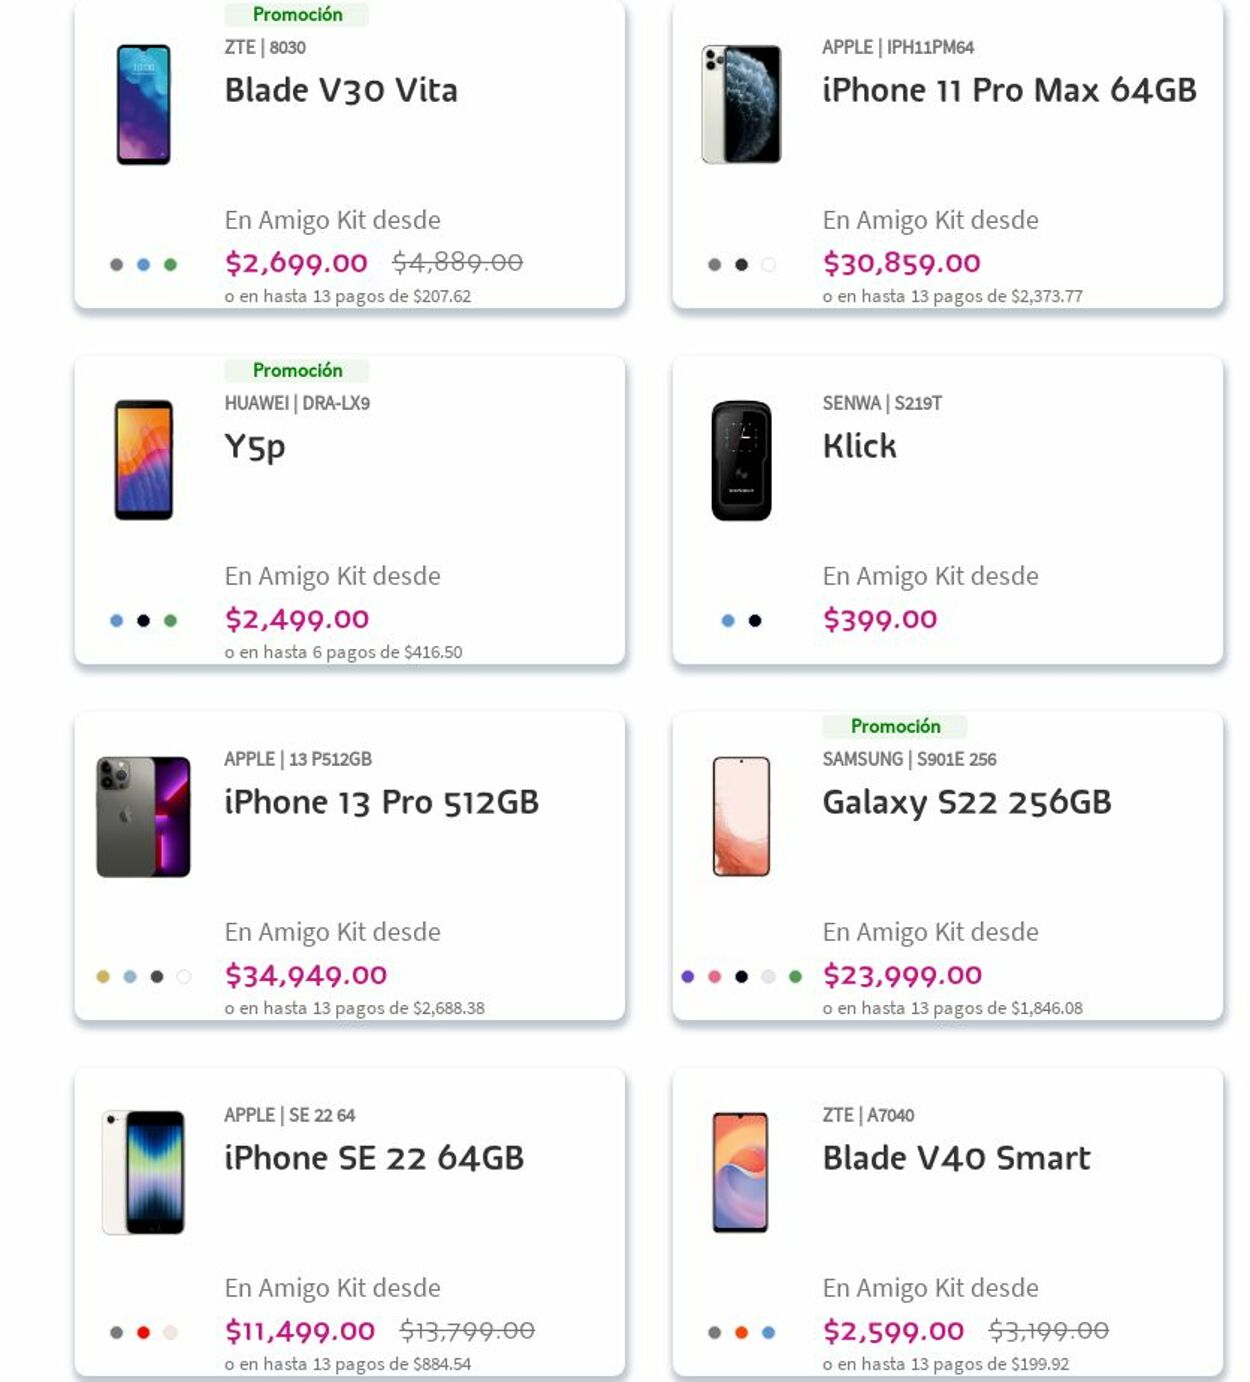This screenshot has height=1382, width=1250.
Task: Select green color for Blade V30 Vita
Action: tap(170, 265)
